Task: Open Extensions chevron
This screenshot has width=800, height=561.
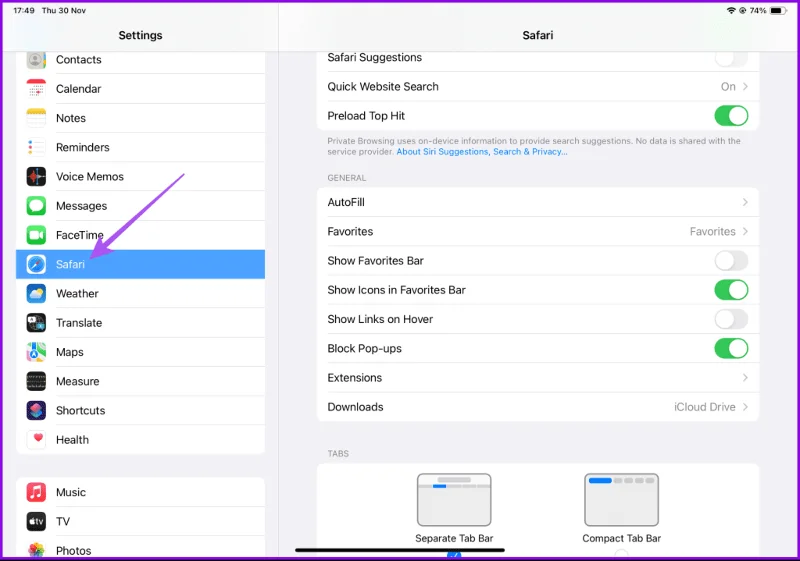Action: coord(745,378)
